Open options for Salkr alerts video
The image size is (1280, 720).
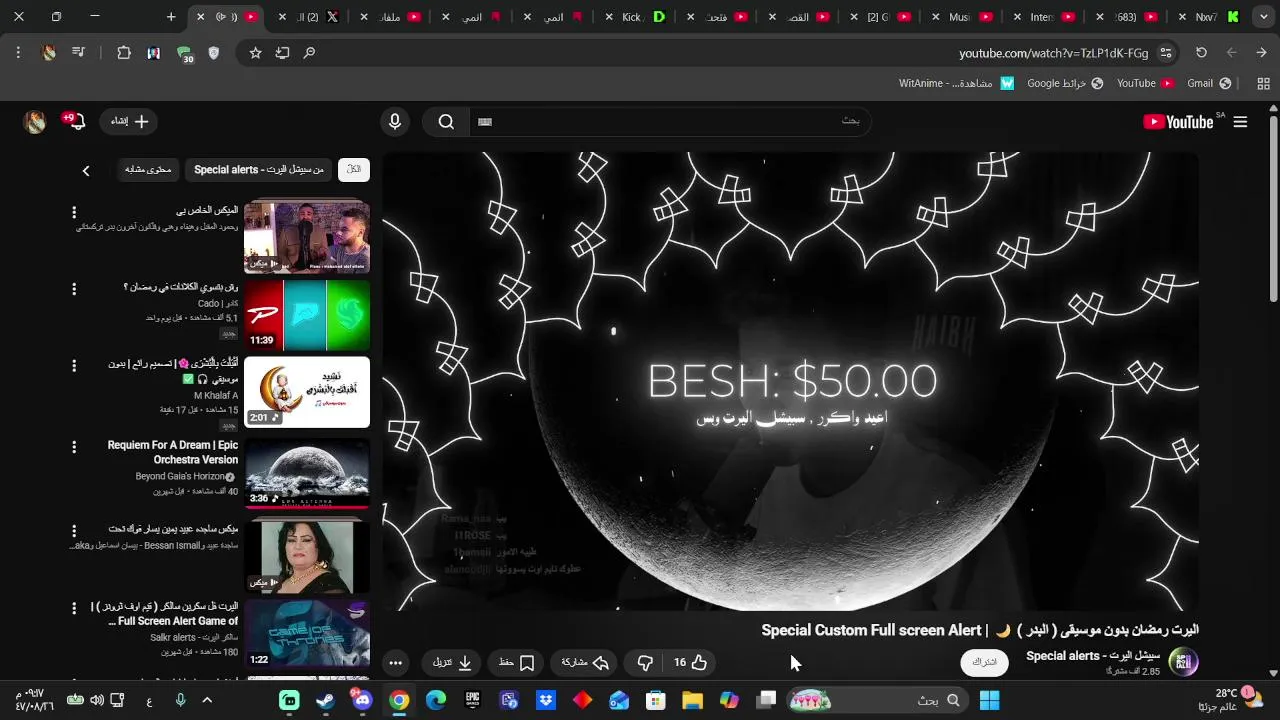tap(73, 608)
